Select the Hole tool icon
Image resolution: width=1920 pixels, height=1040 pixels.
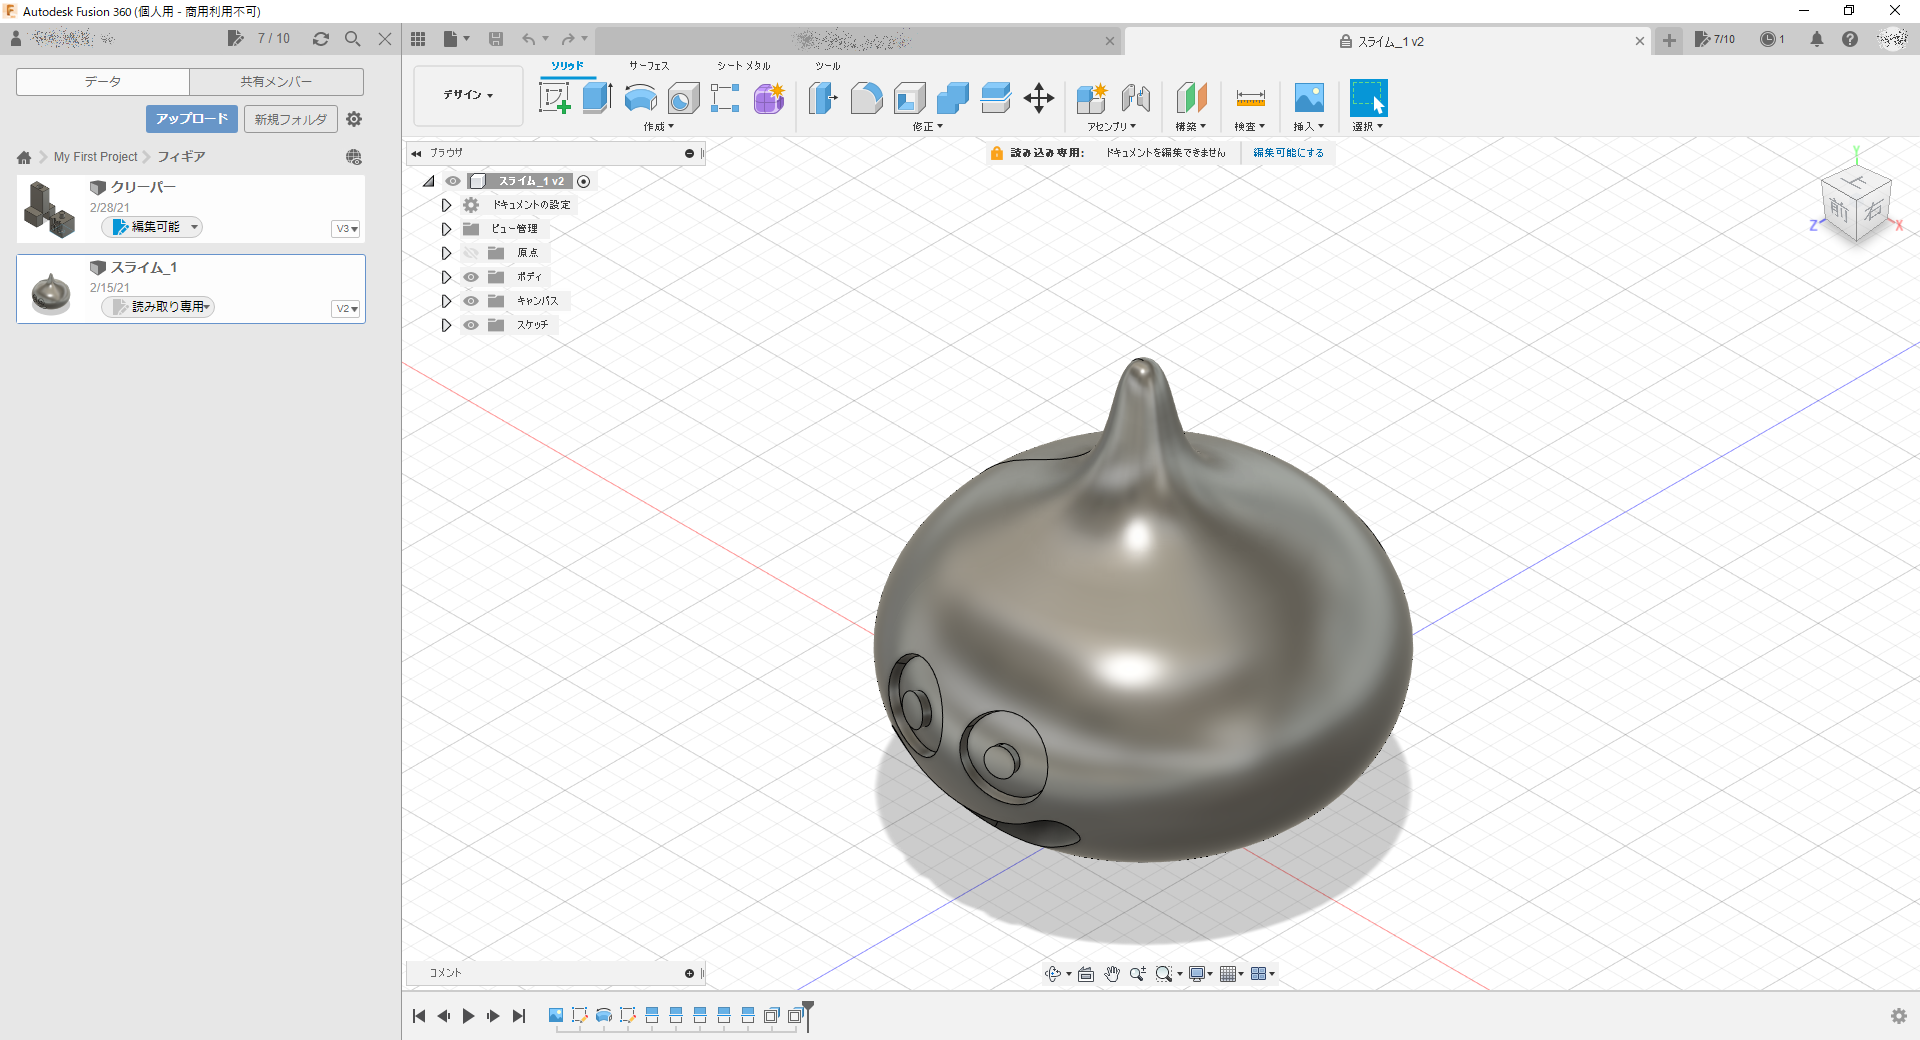683,98
